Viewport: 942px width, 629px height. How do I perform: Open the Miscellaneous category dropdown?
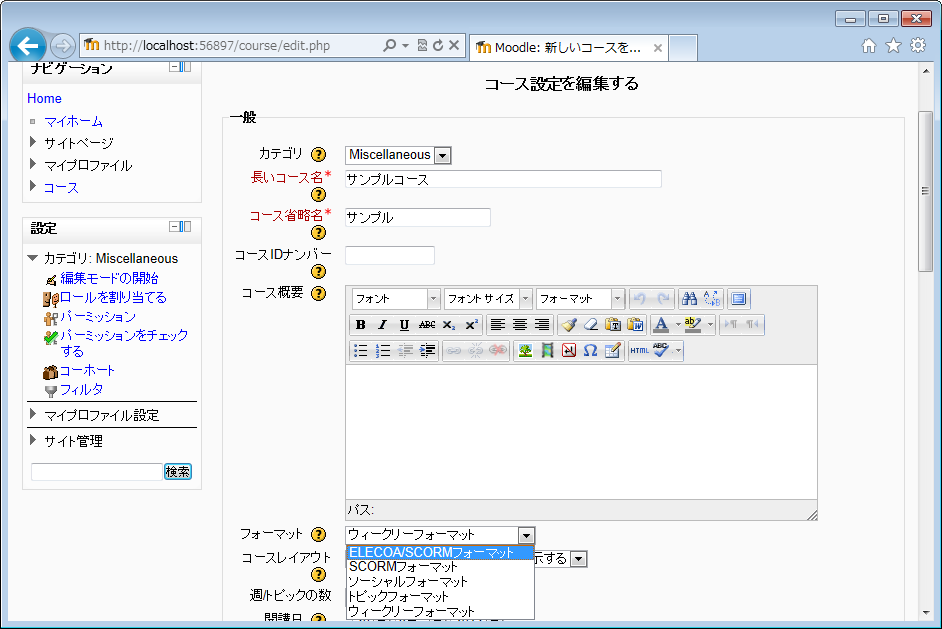[398, 155]
